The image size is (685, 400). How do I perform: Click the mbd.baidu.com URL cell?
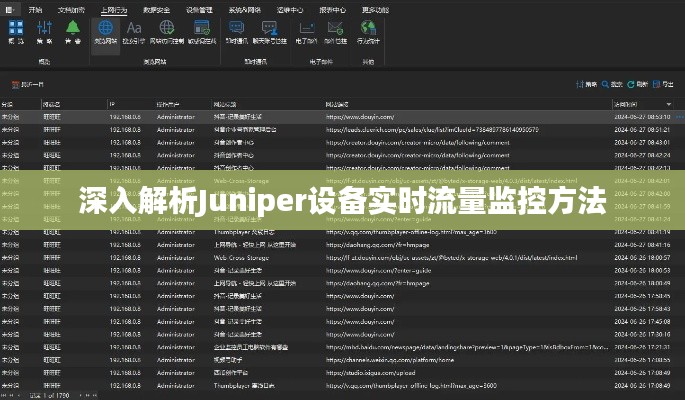click(x=467, y=347)
